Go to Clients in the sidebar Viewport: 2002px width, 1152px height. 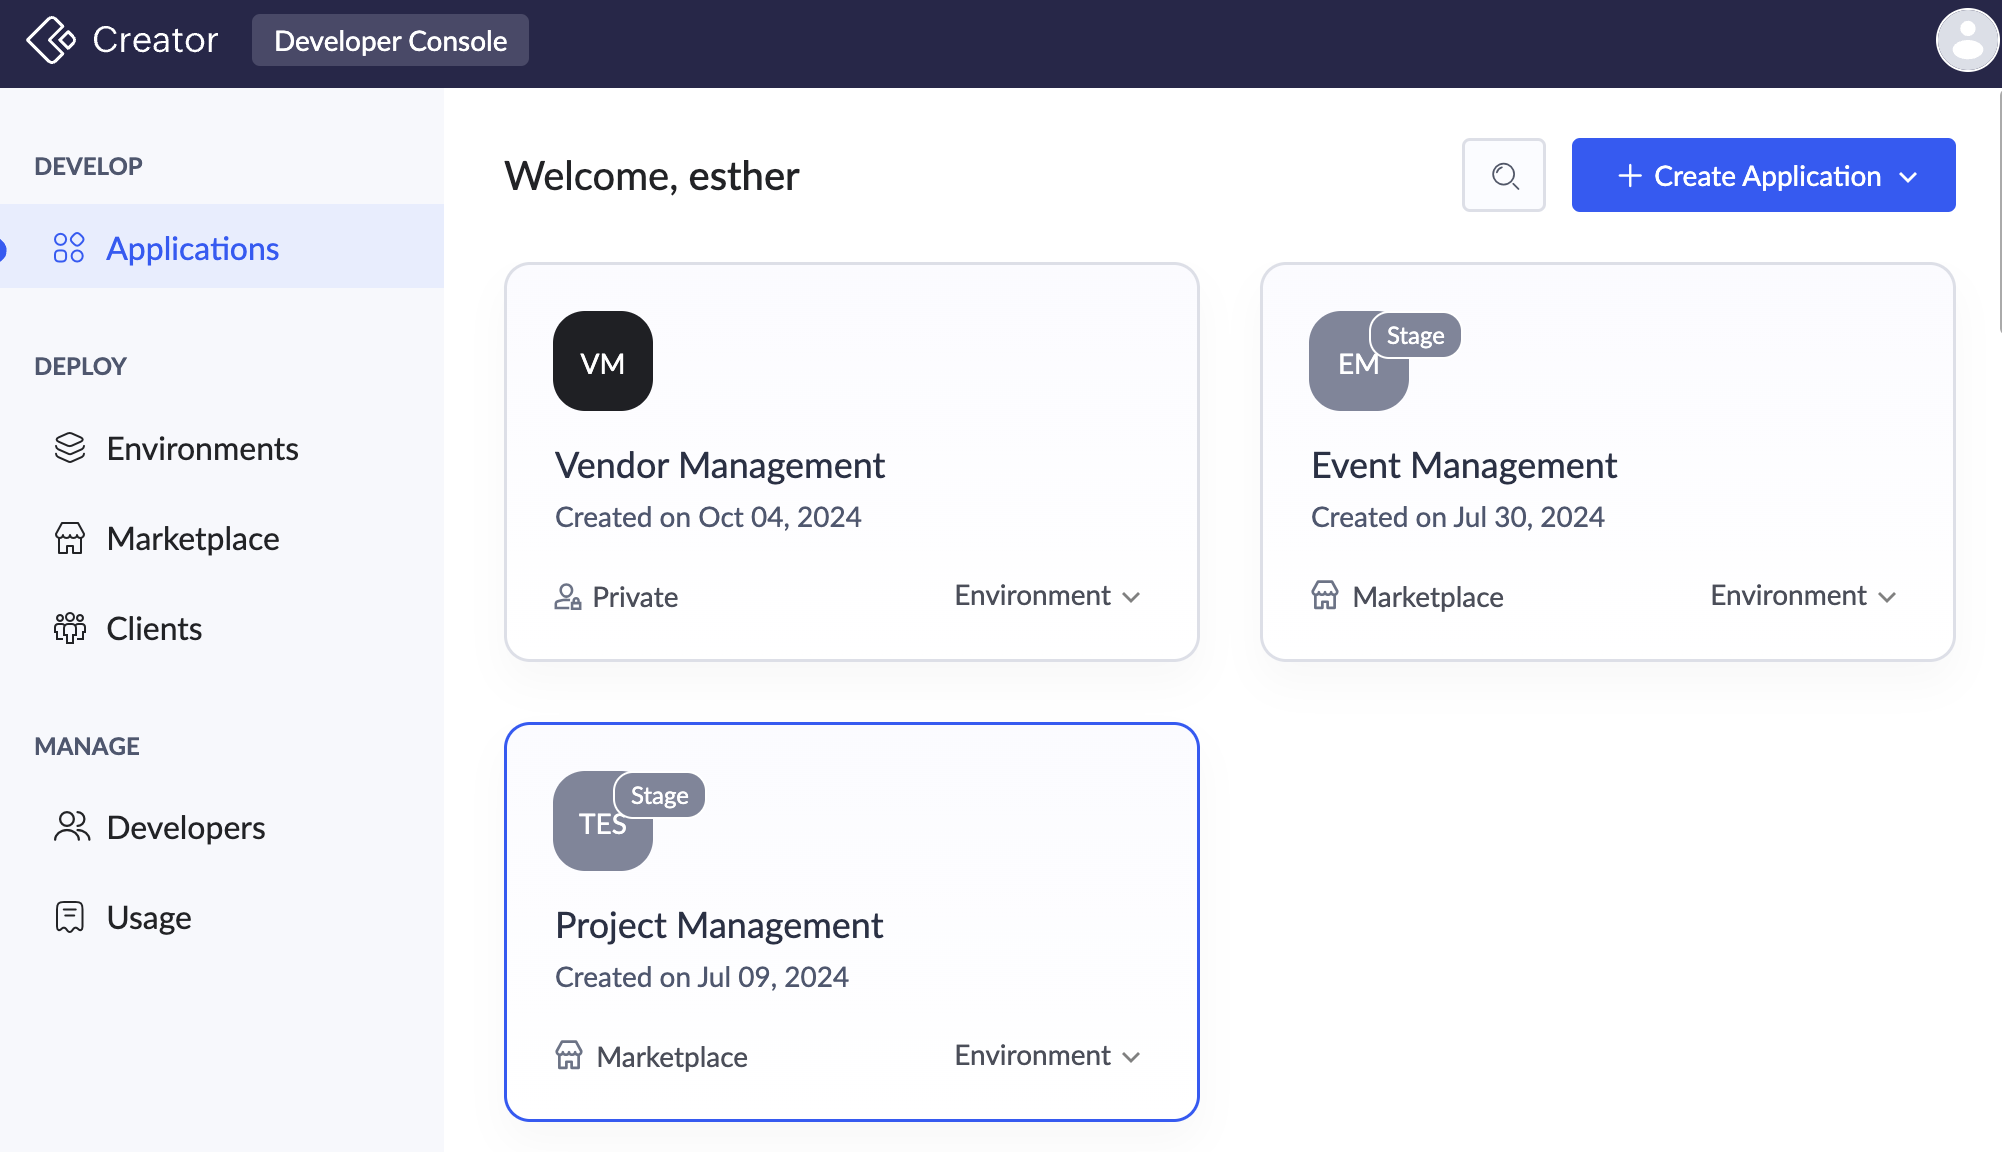(154, 628)
